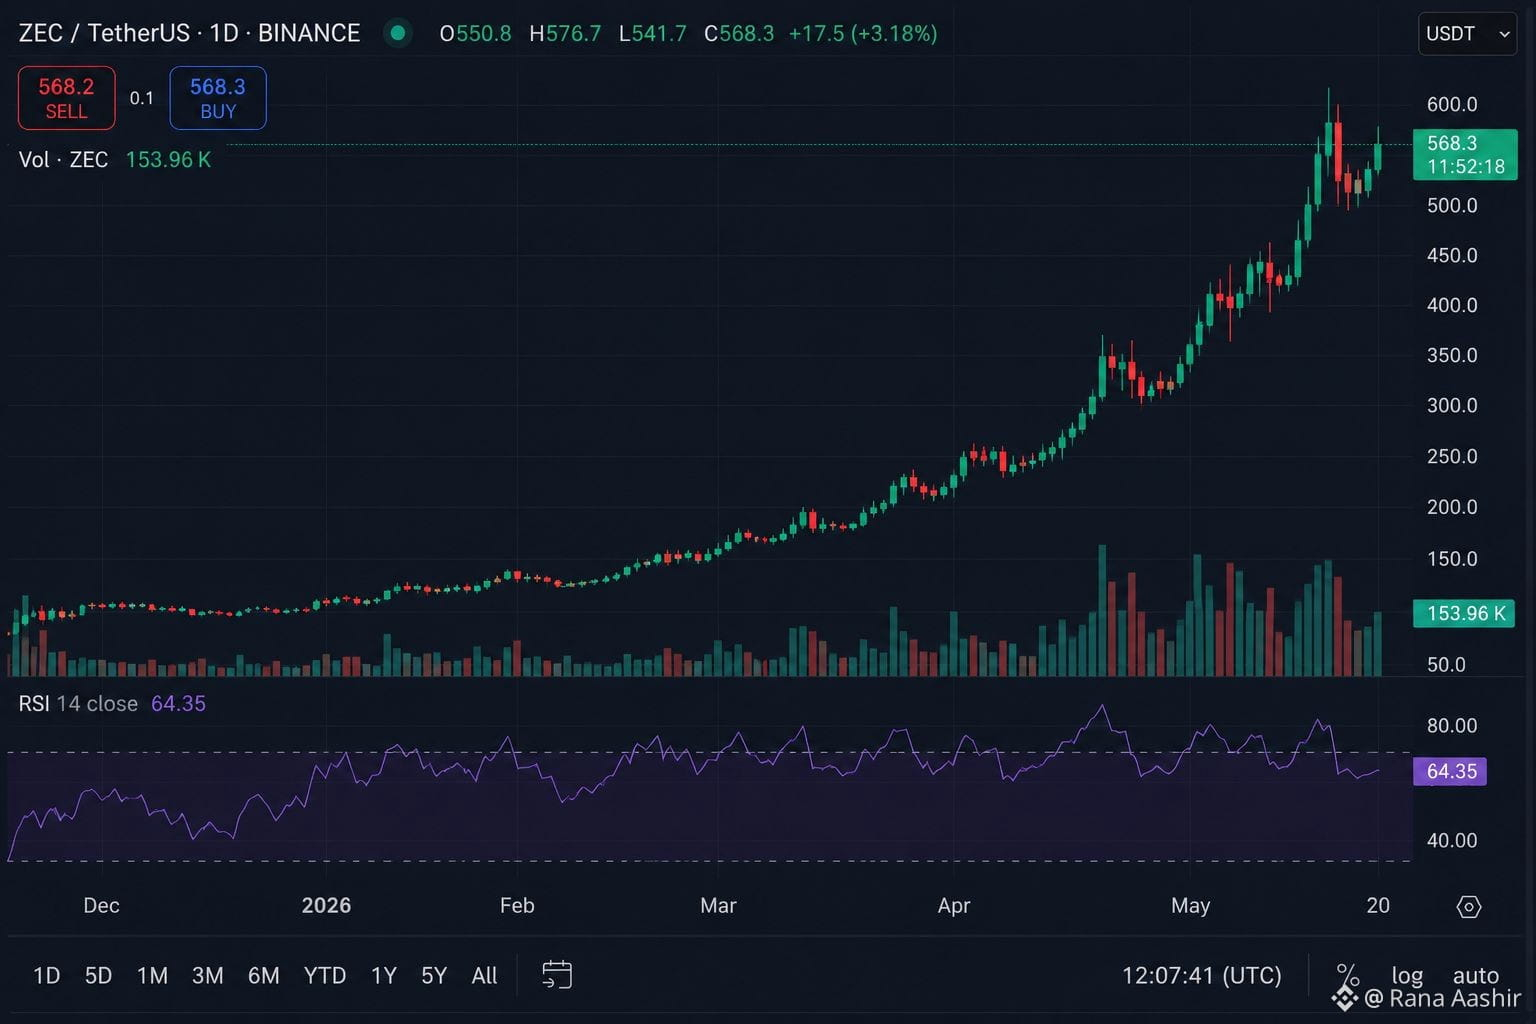Click the 568.3 current price label
Image resolution: width=1536 pixels, height=1024 pixels.
coord(1465,154)
